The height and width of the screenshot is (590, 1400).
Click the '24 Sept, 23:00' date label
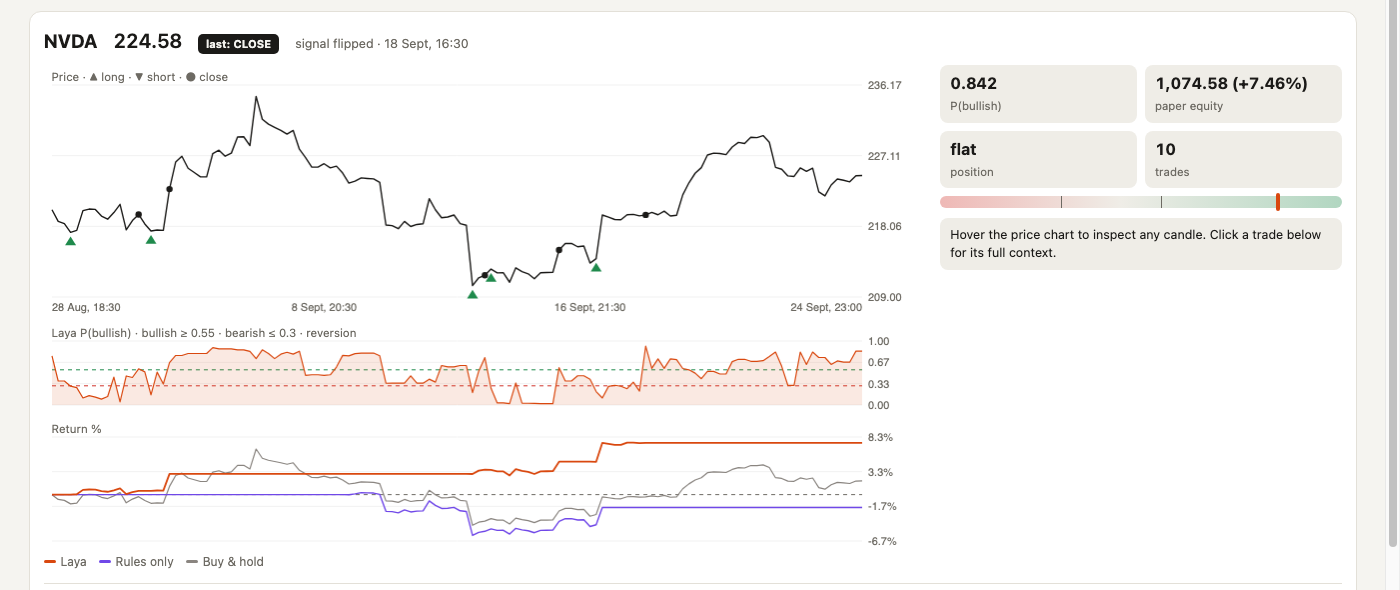click(x=826, y=307)
